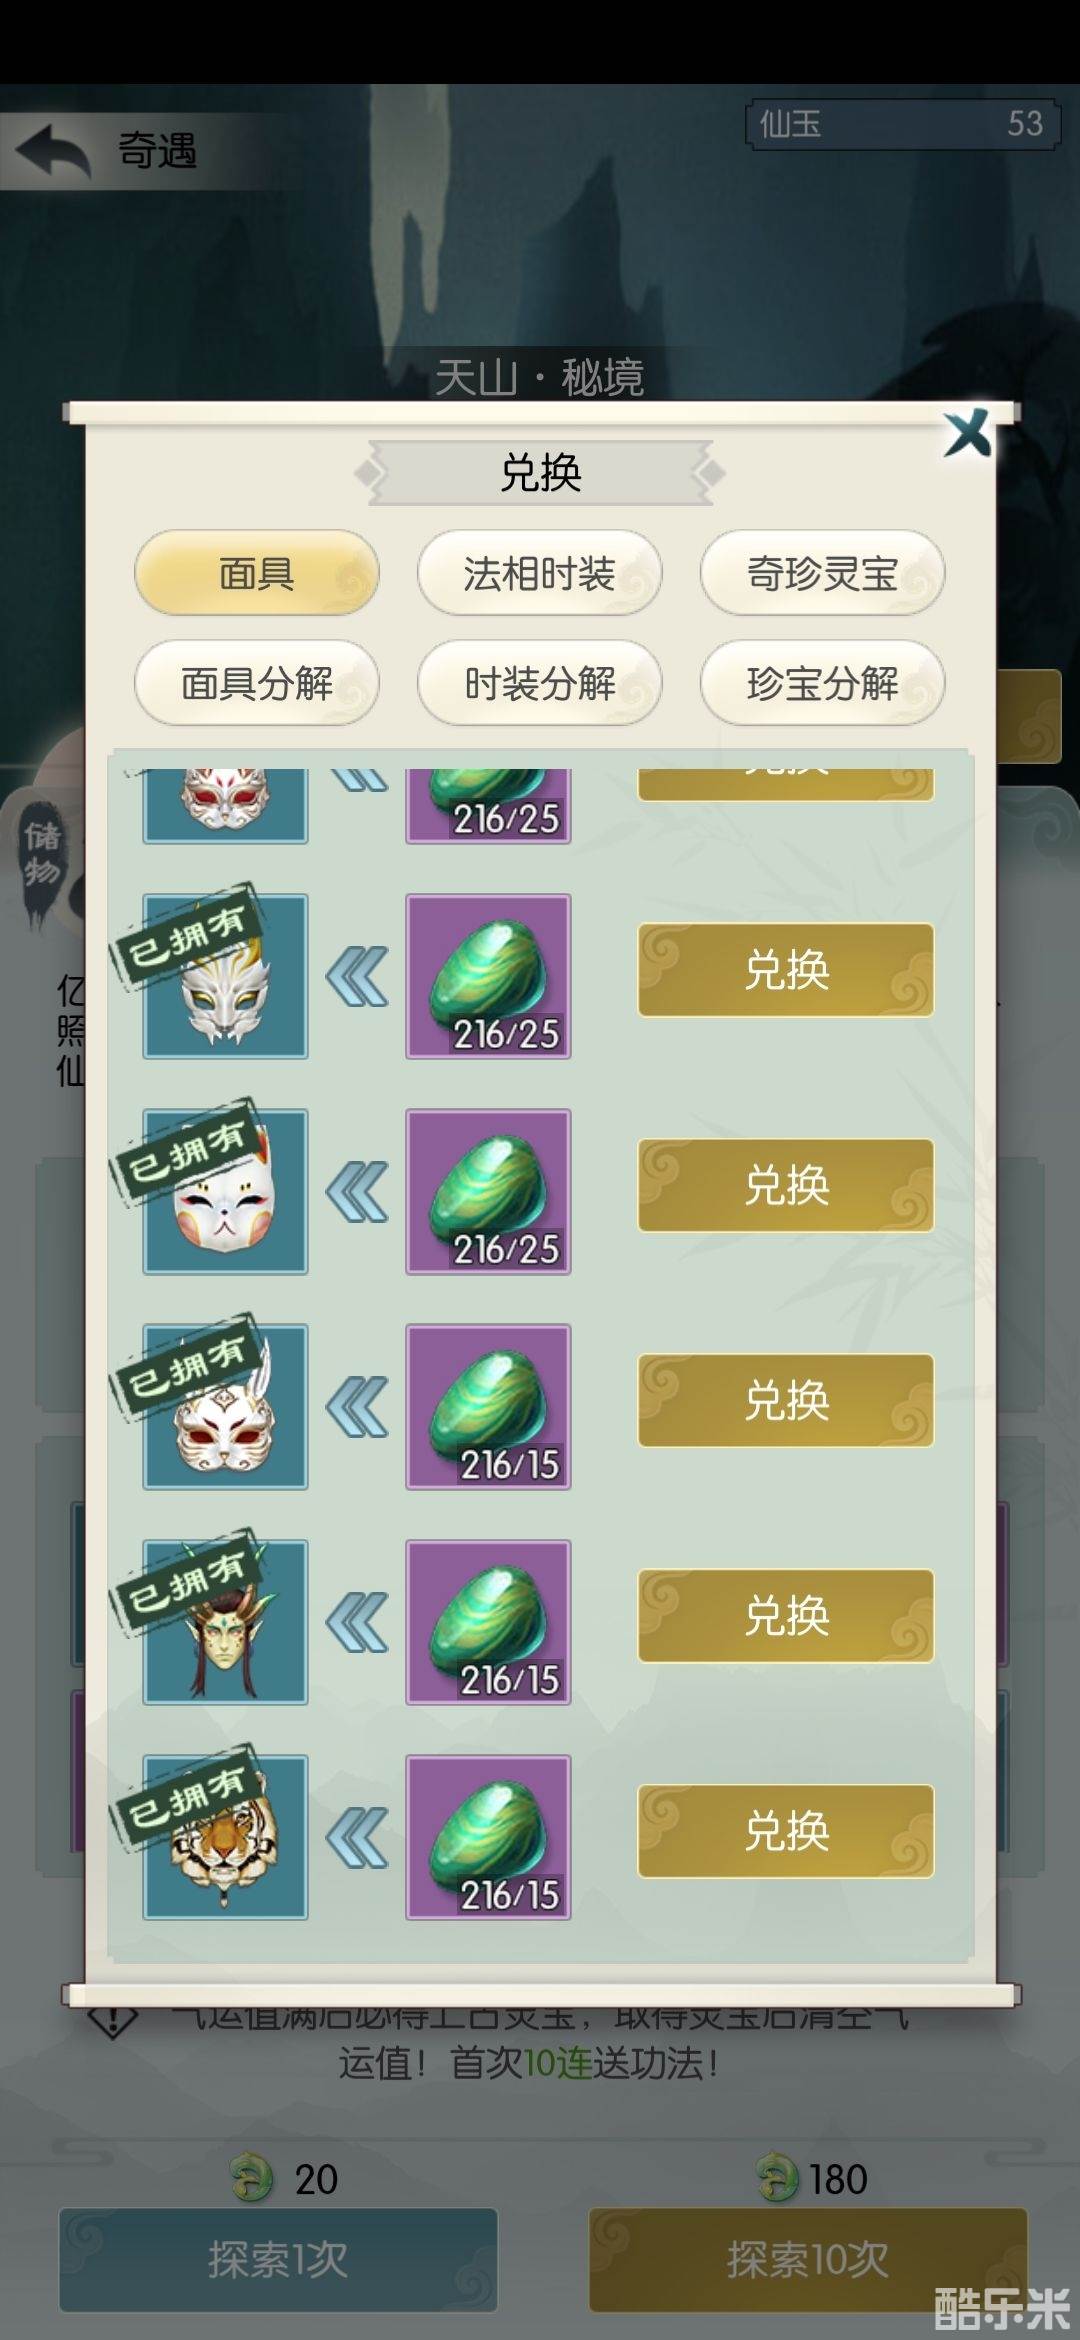Open the 法相时装 tab
The height and width of the screenshot is (2340, 1080).
click(539, 573)
